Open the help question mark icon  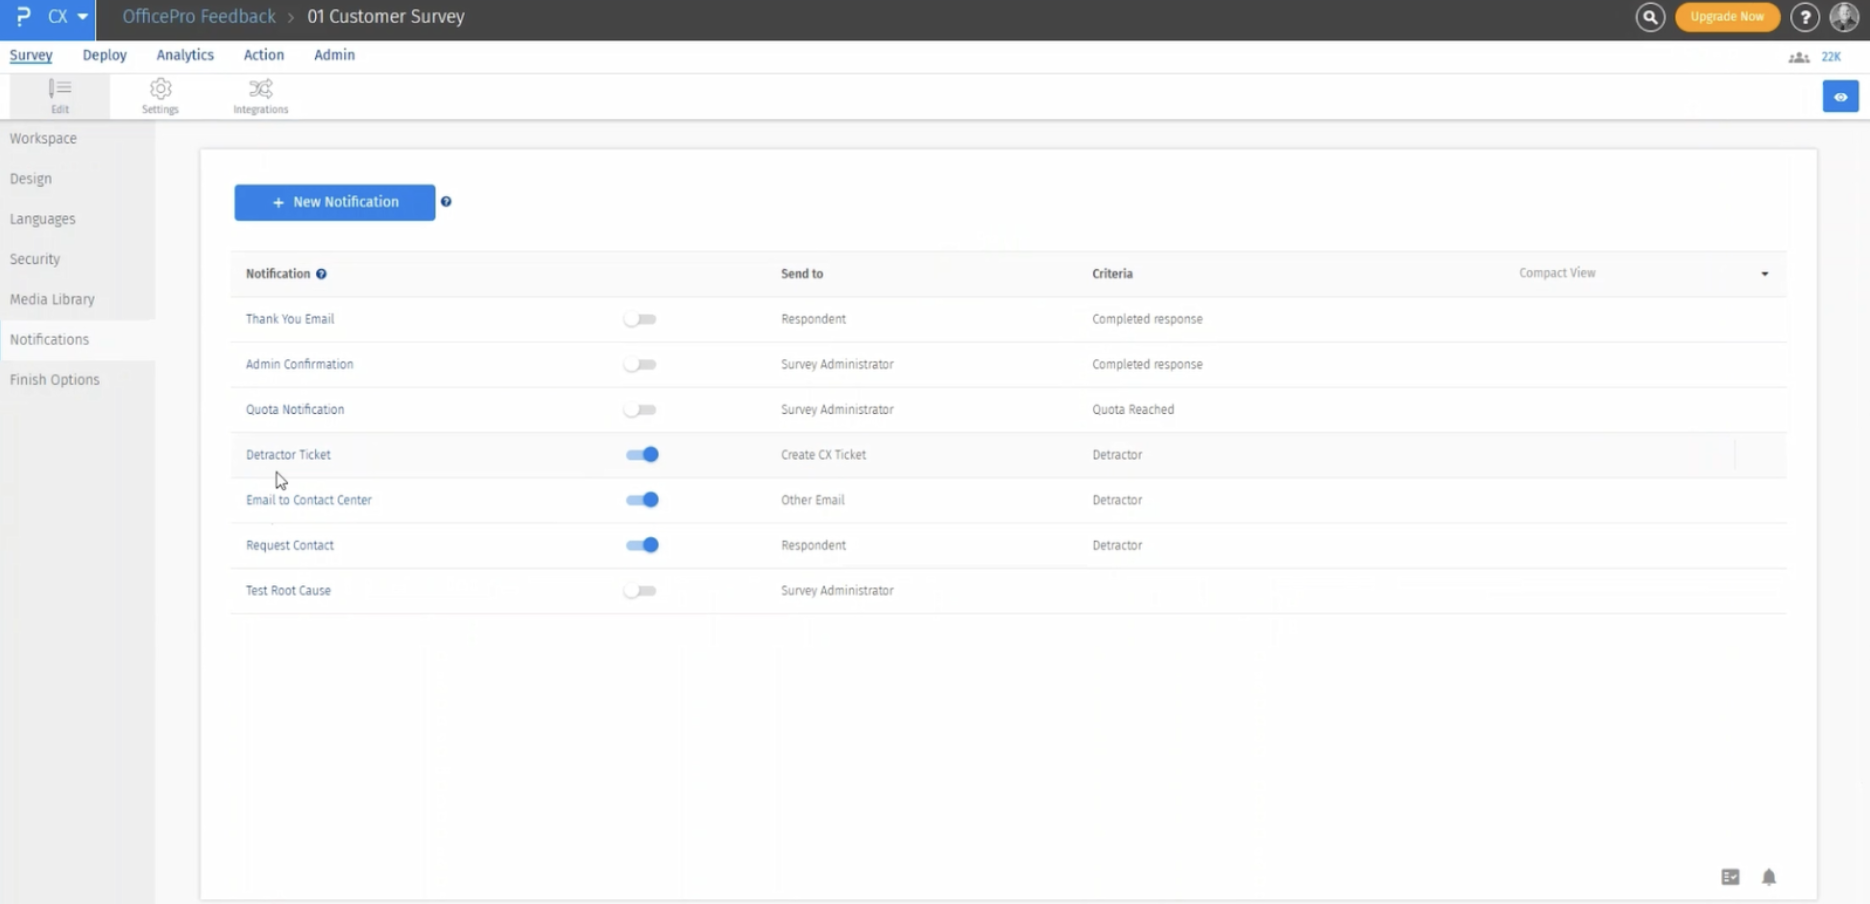pyautogui.click(x=1805, y=17)
